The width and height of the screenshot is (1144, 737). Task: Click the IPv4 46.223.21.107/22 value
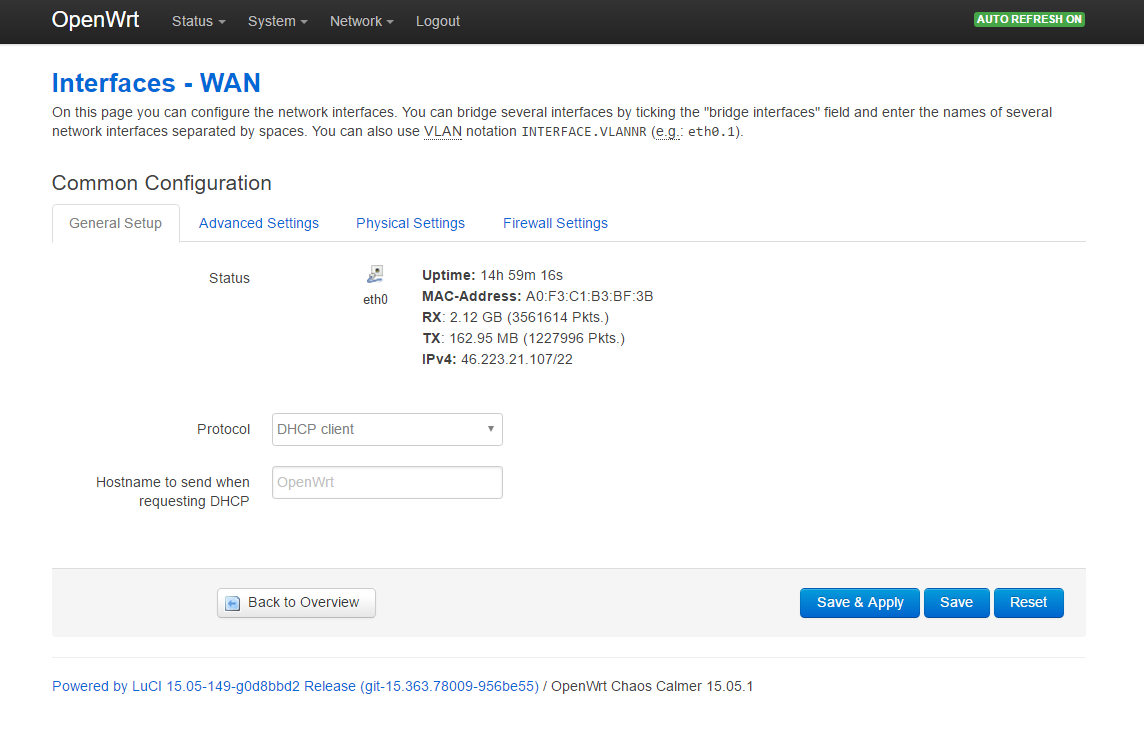[x=517, y=359]
